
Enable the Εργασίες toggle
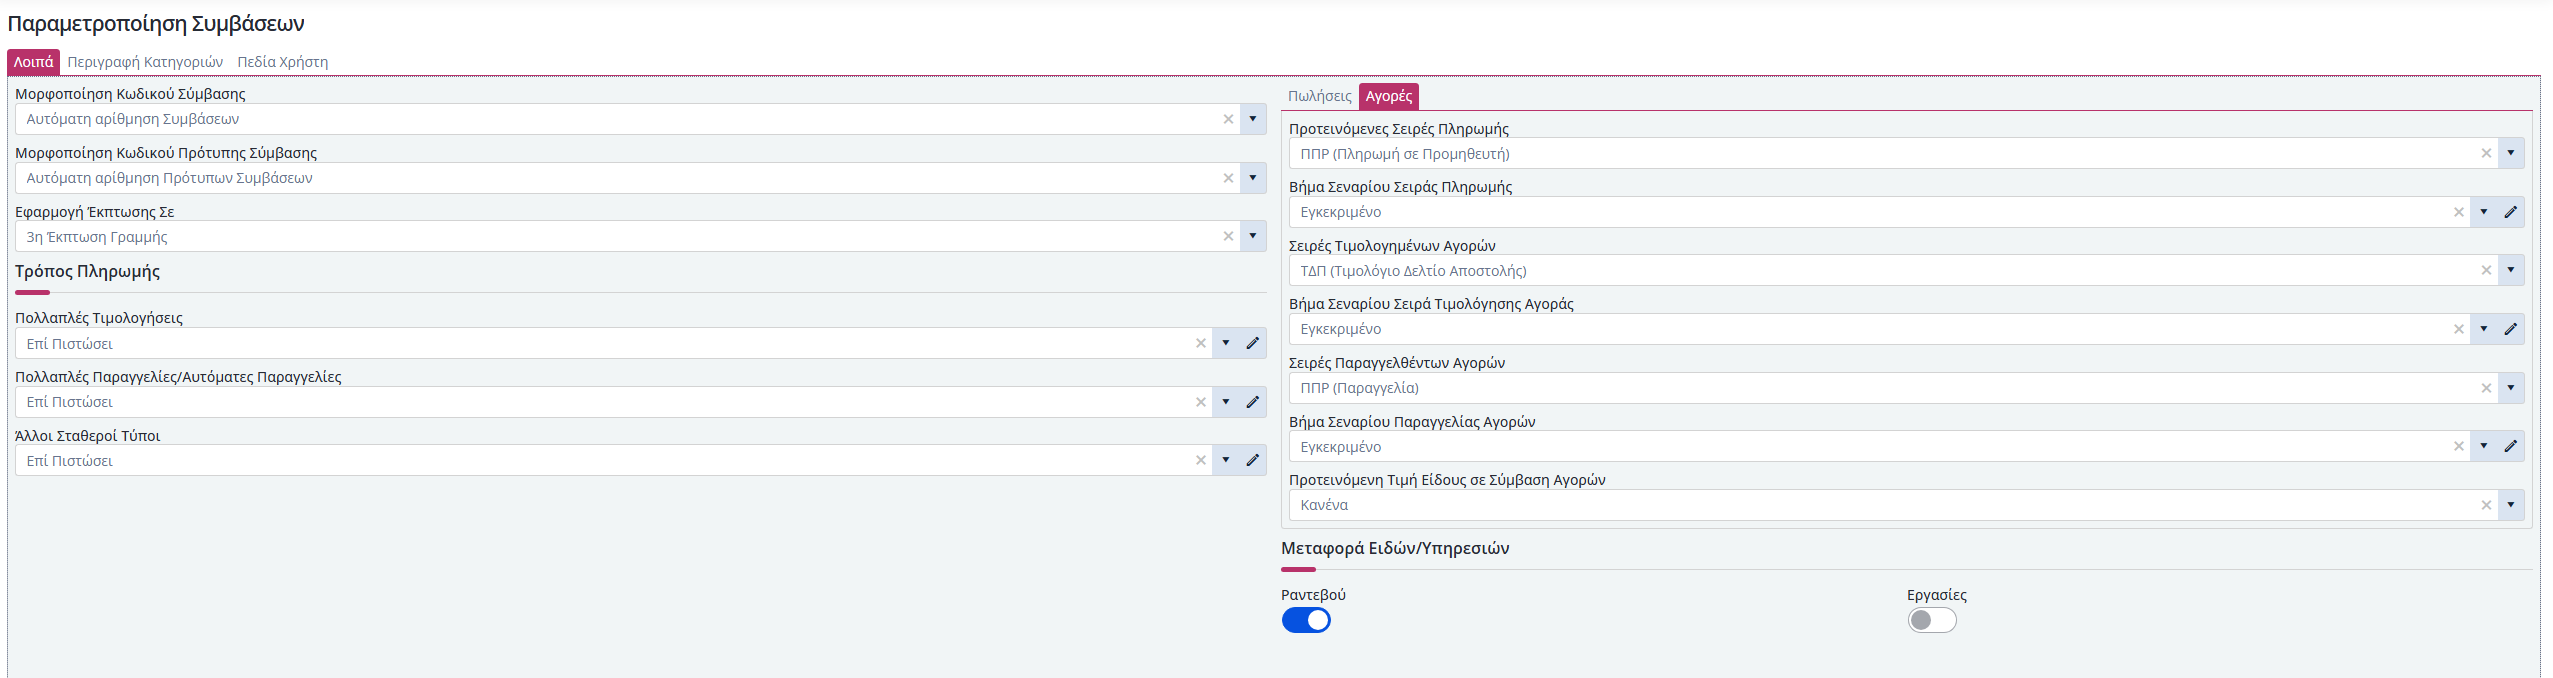[1931, 620]
